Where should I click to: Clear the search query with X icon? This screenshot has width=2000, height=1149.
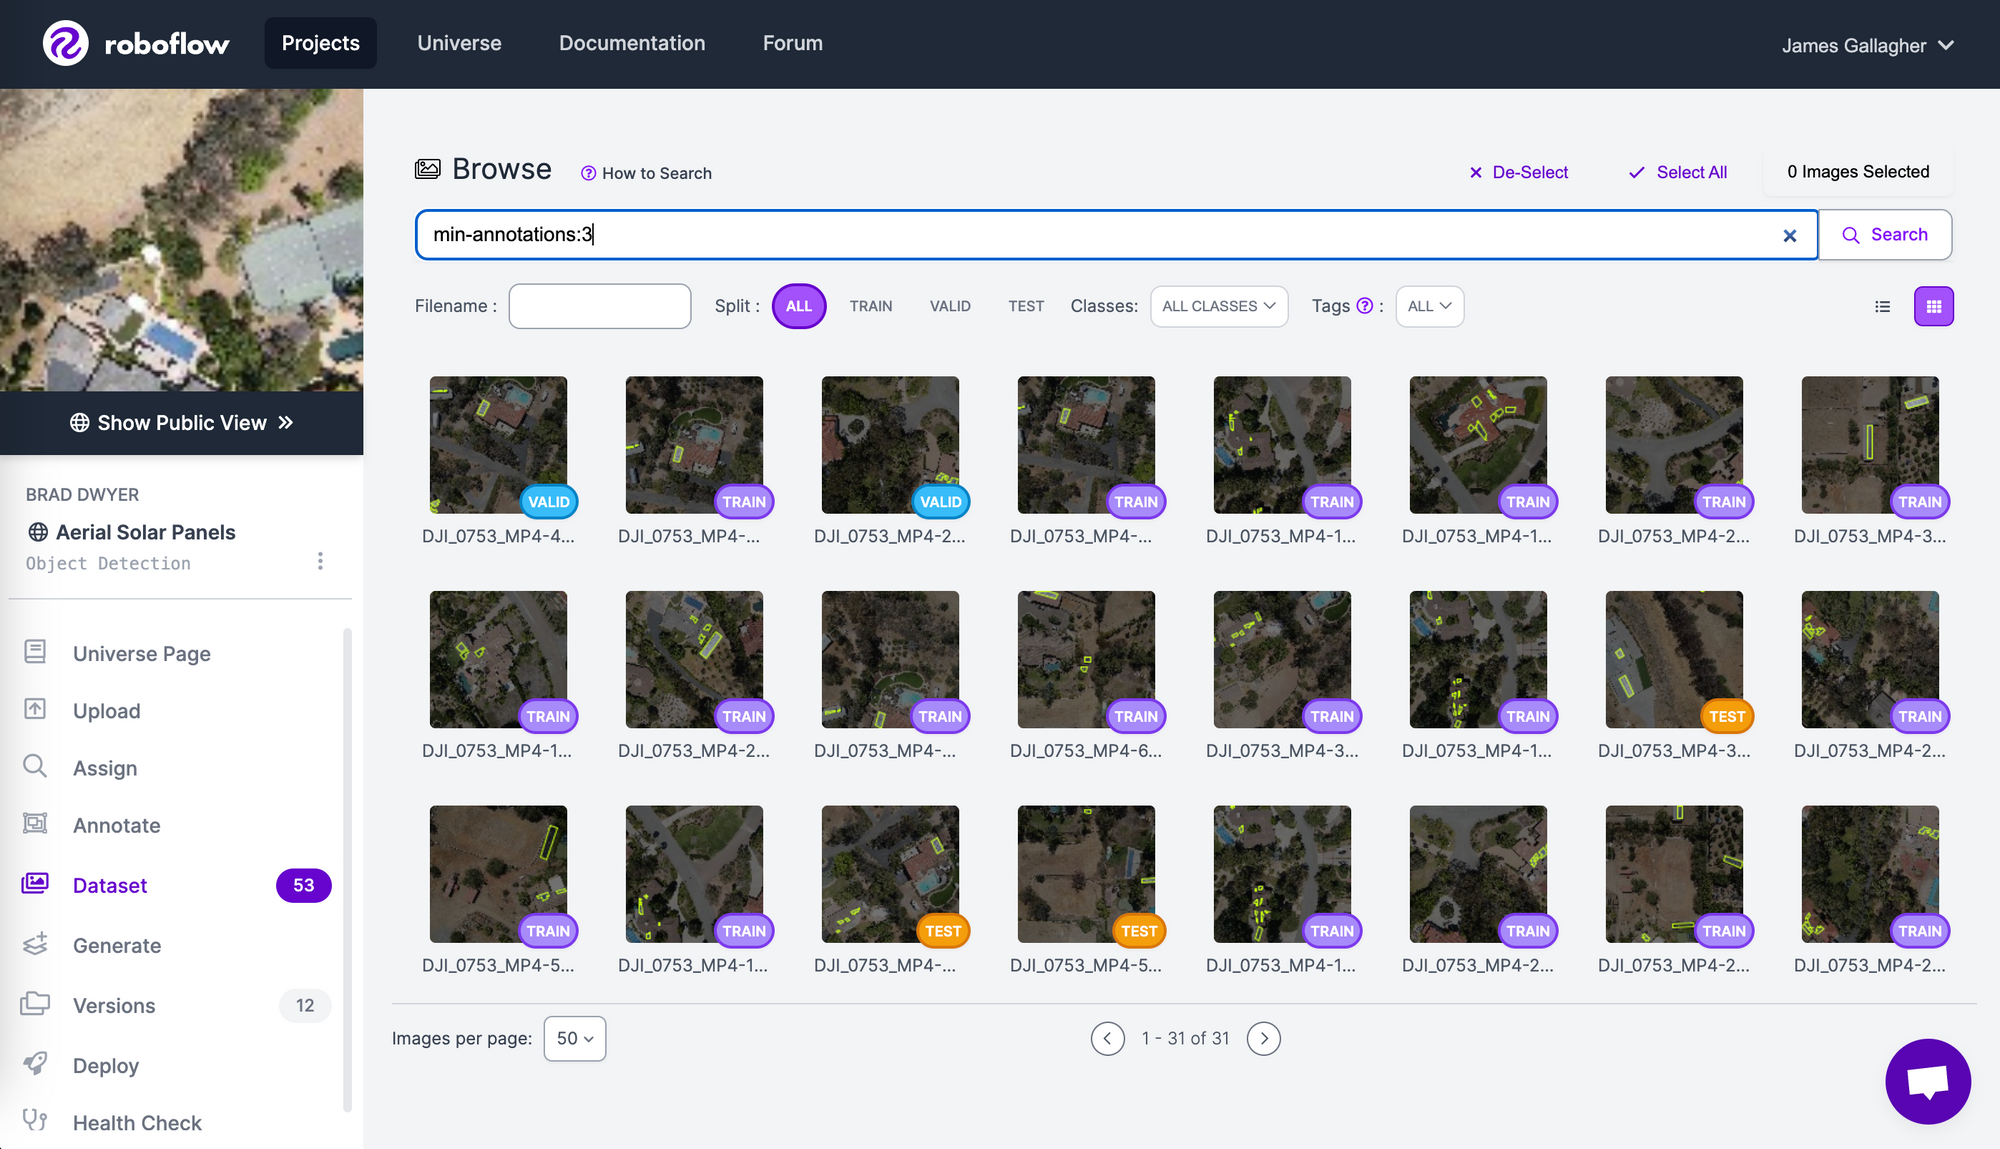pyautogui.click(x=1789, y=235)
